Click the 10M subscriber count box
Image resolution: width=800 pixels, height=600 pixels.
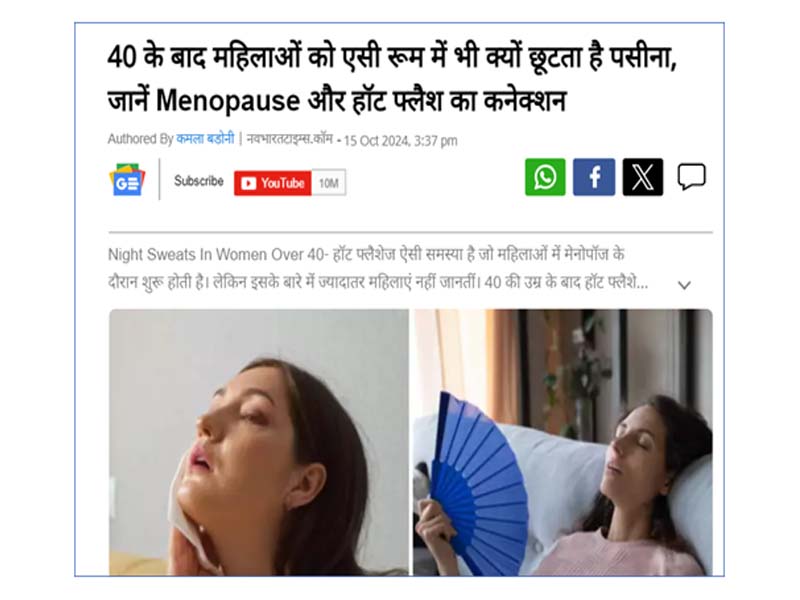coord(329,183)
